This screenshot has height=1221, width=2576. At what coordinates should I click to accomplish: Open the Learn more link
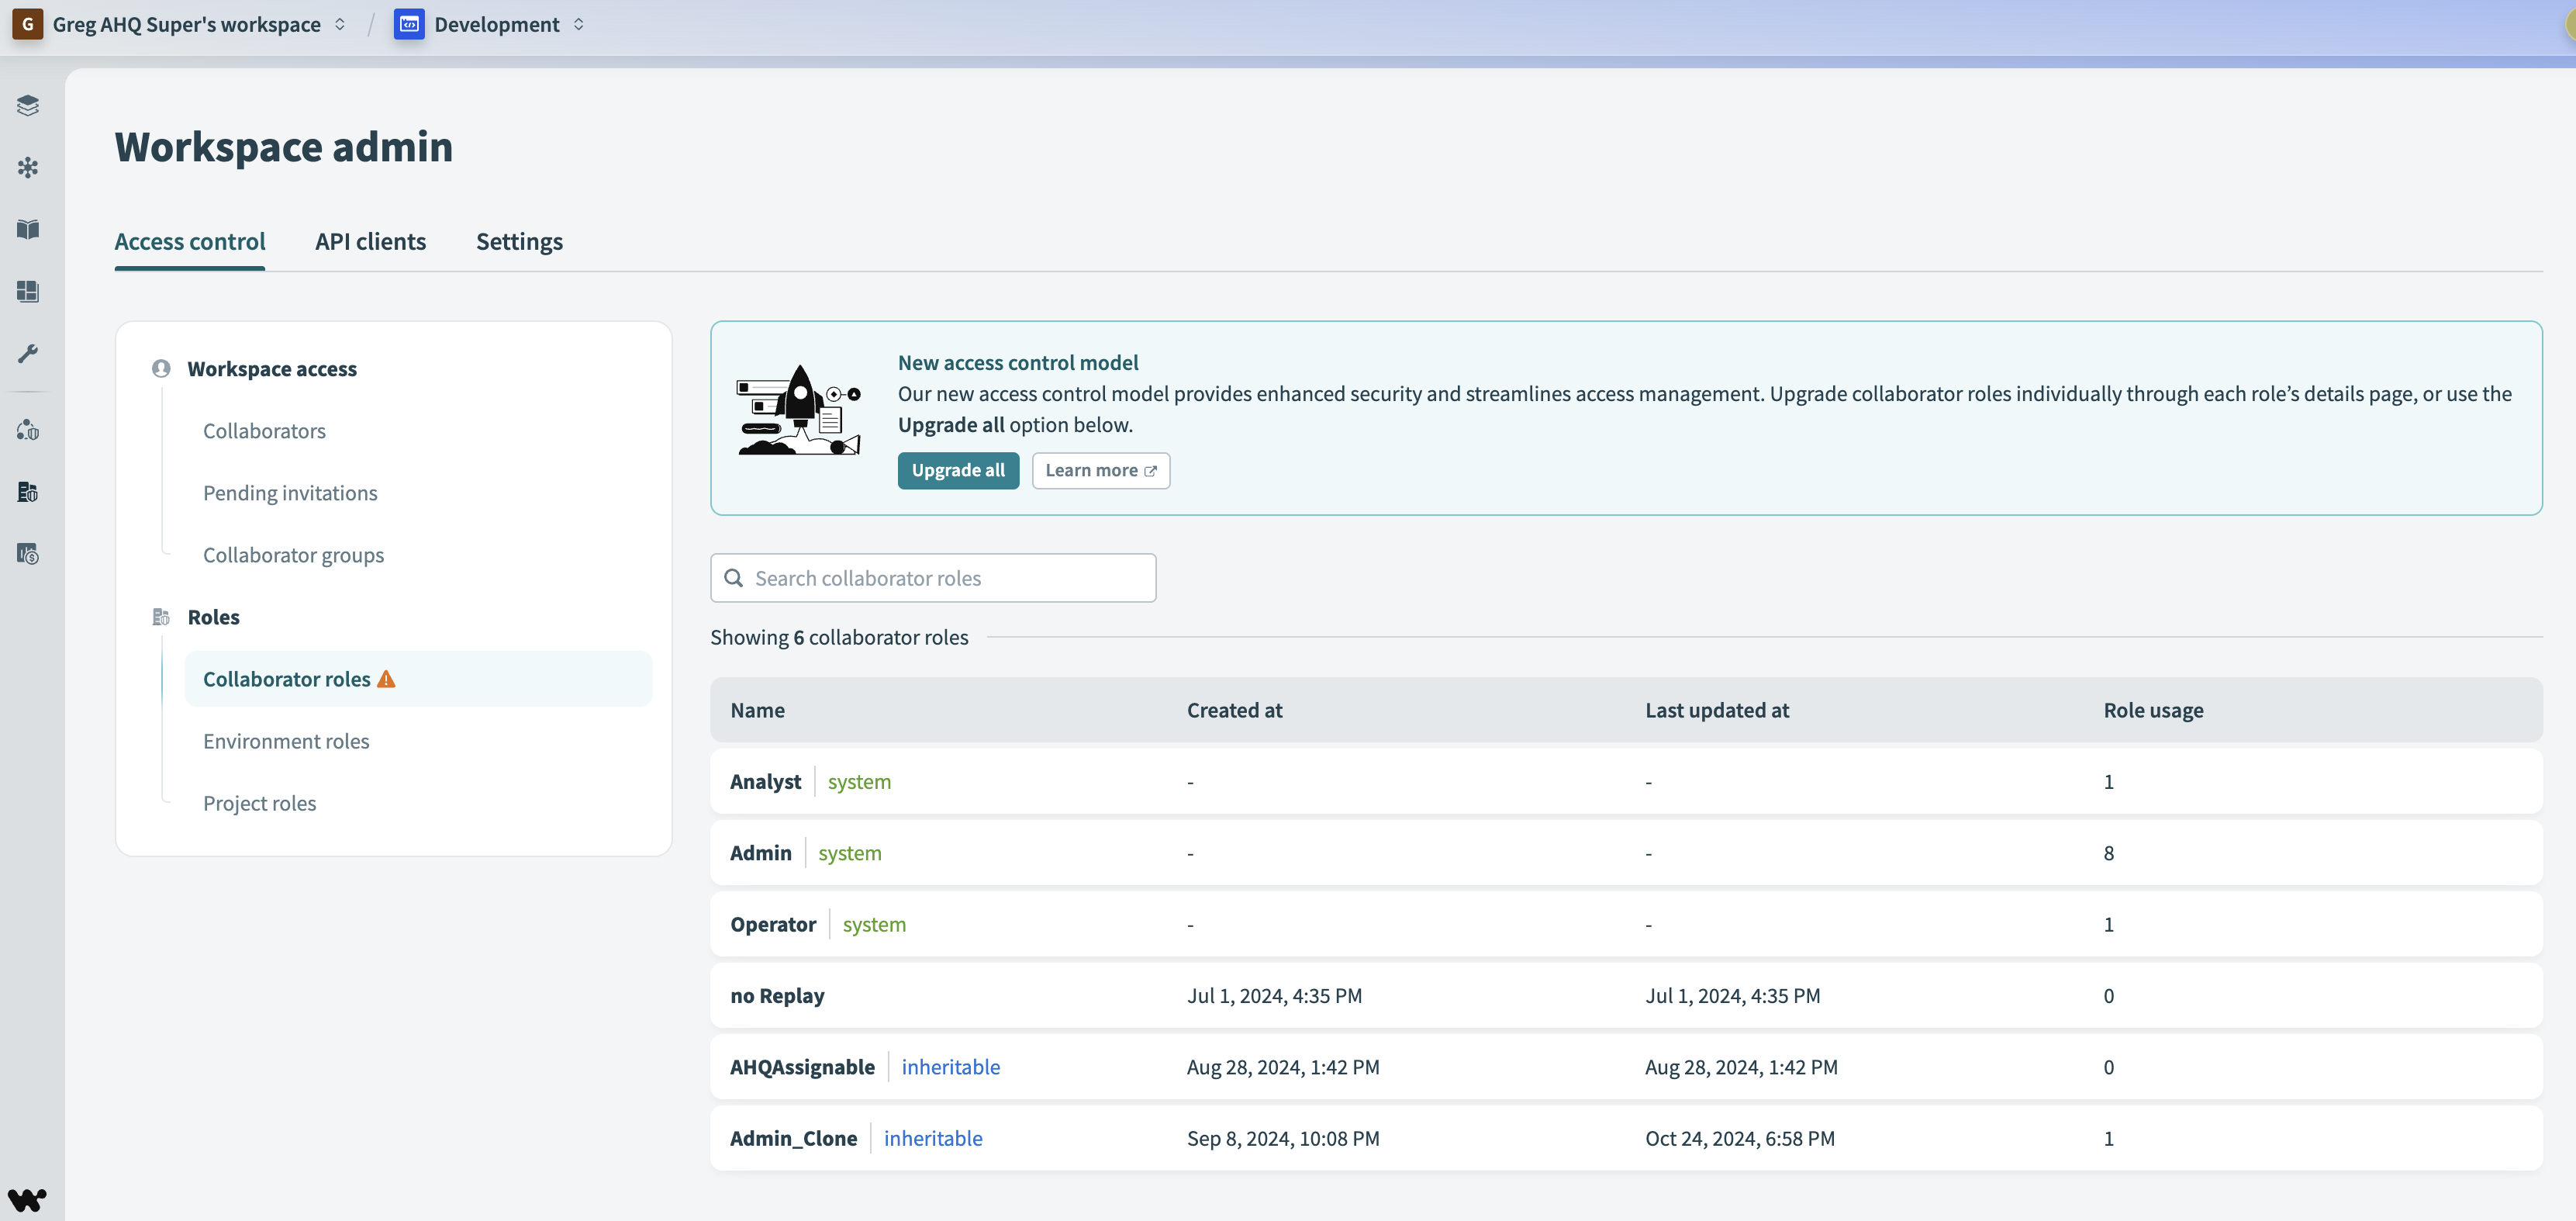pyautogui.click(x=1100, y=470)
